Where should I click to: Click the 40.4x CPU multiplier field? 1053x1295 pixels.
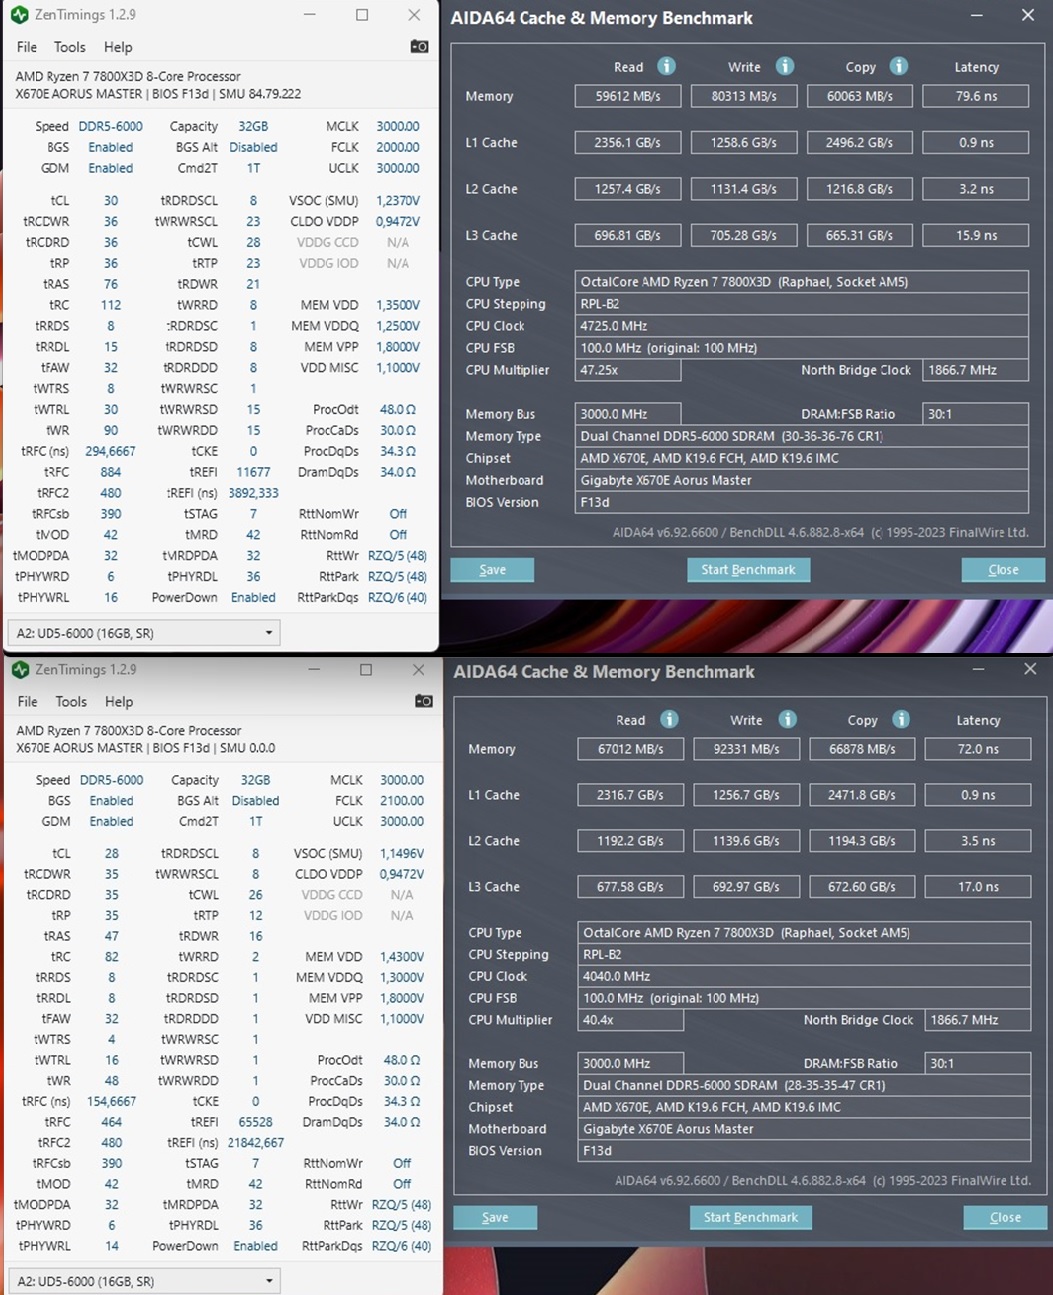631,1020
